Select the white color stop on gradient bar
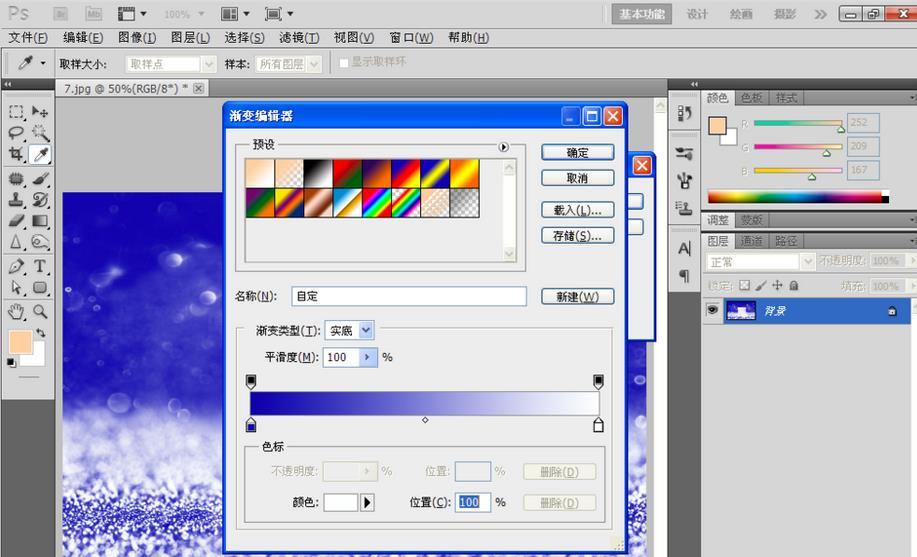 pyautogui.click(x=598, y=425)
